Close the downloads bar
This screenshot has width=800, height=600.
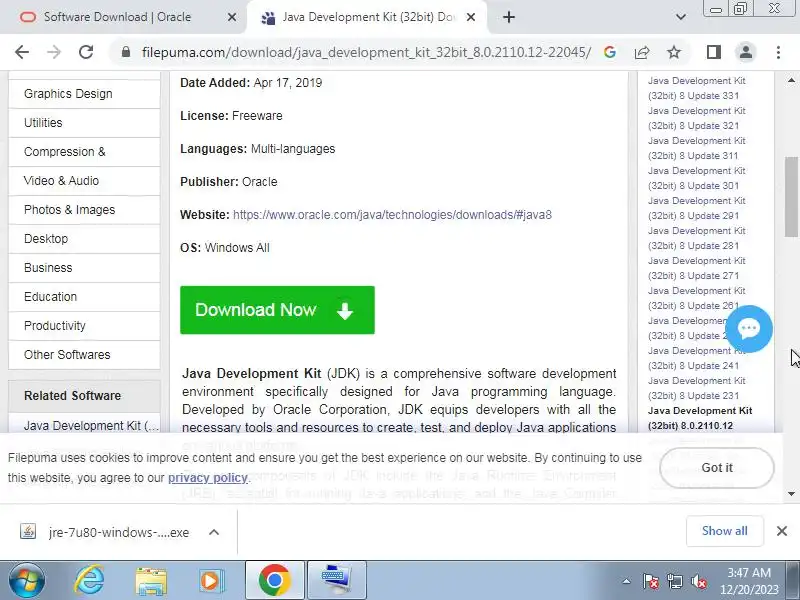[782, 531]
